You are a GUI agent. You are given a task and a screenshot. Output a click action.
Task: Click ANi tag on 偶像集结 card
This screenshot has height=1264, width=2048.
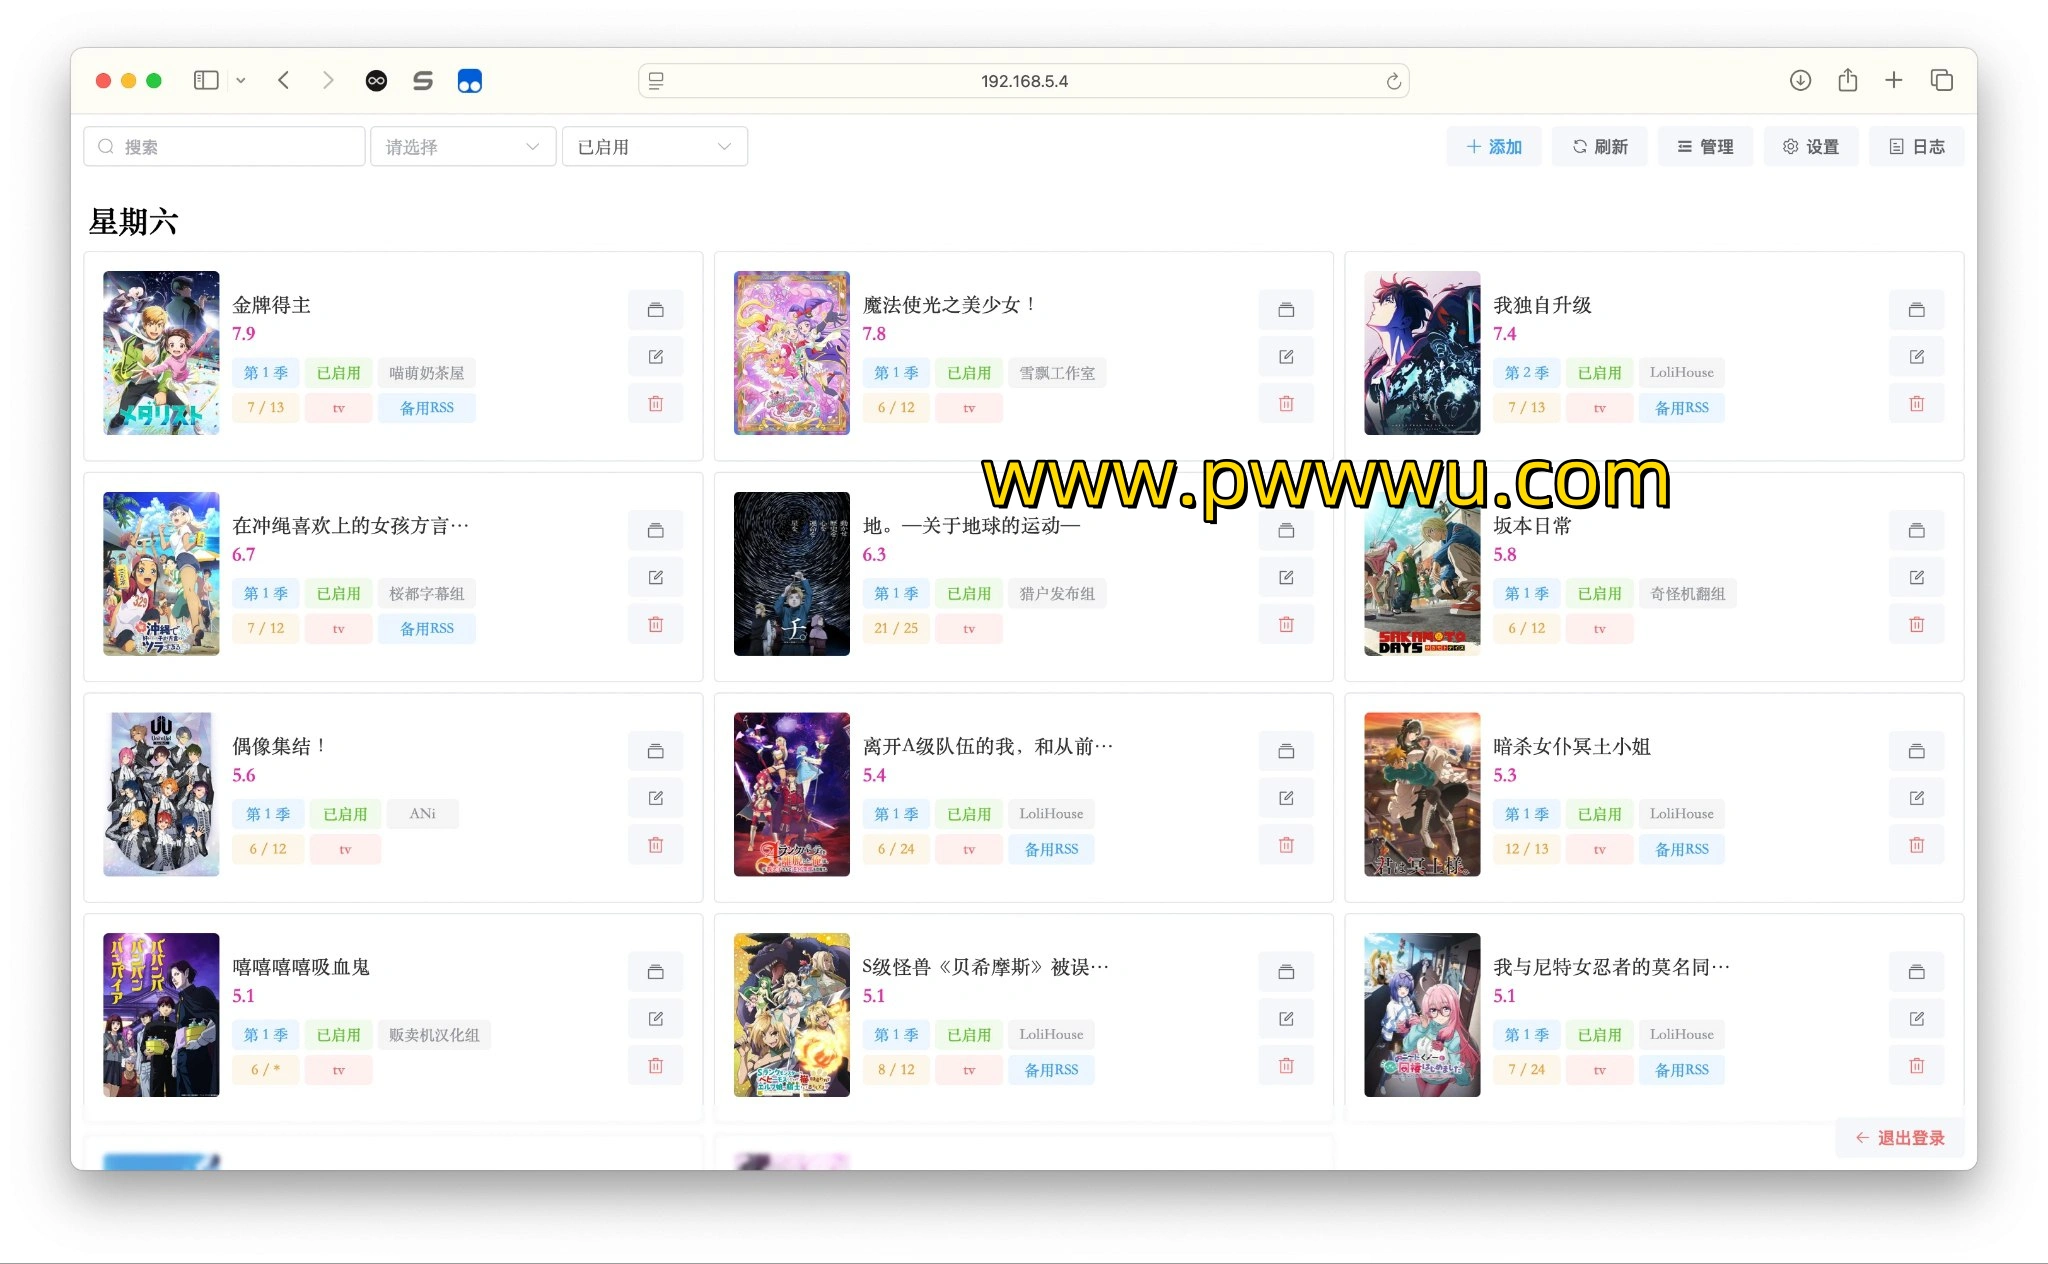tap(422, 814)
